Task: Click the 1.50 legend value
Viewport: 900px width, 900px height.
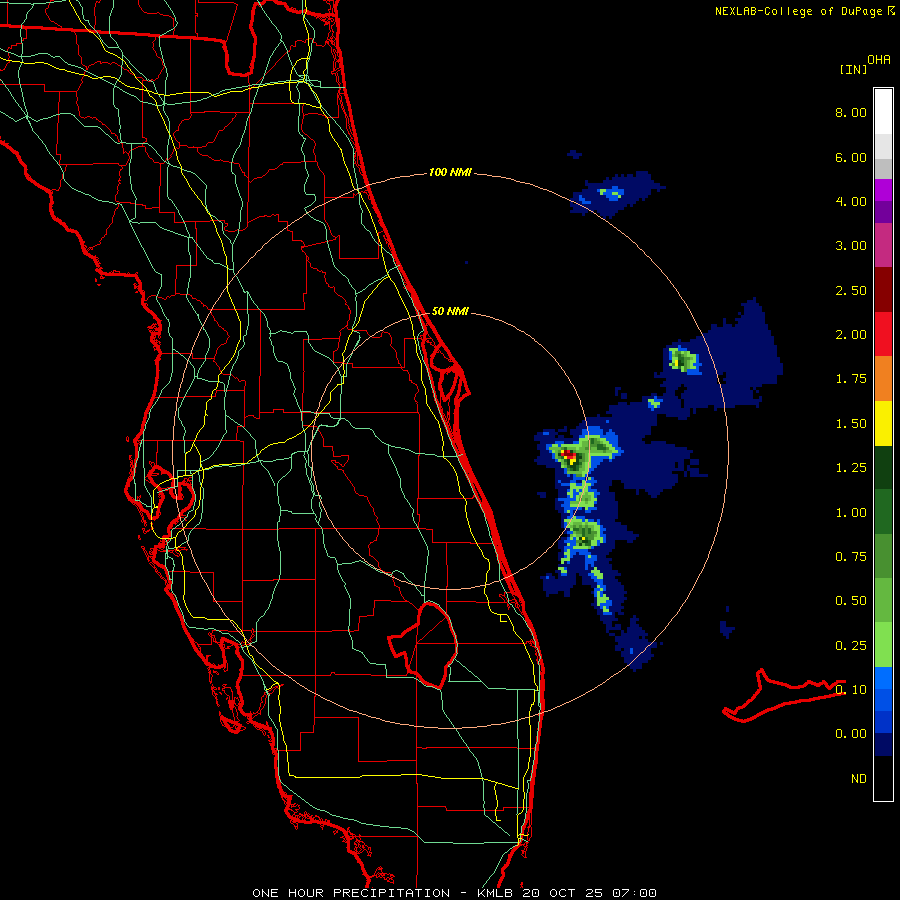Action: (x=851, y=424)
